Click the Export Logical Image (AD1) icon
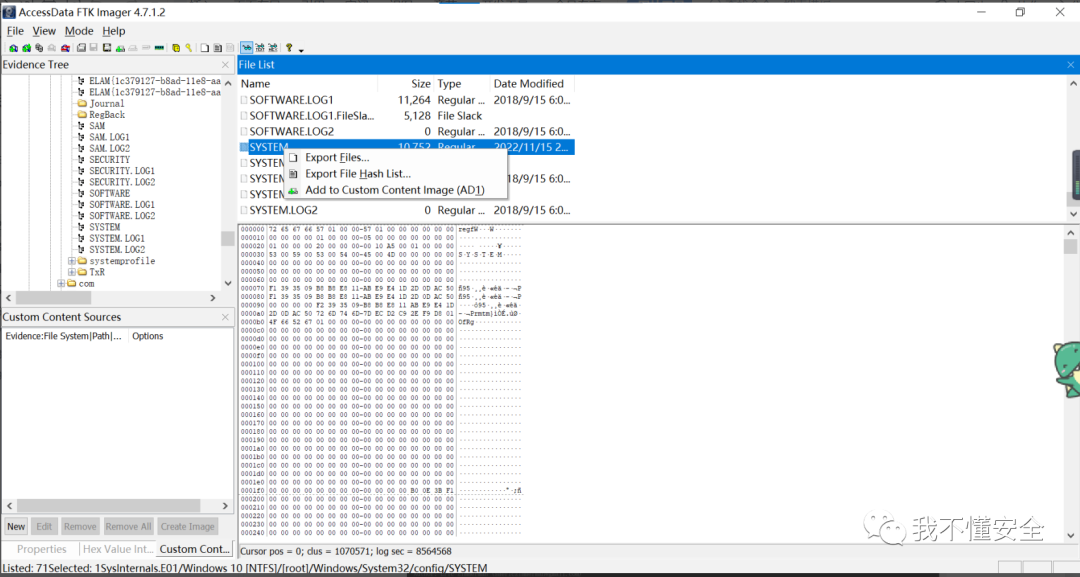 click(x=107, y=48)
